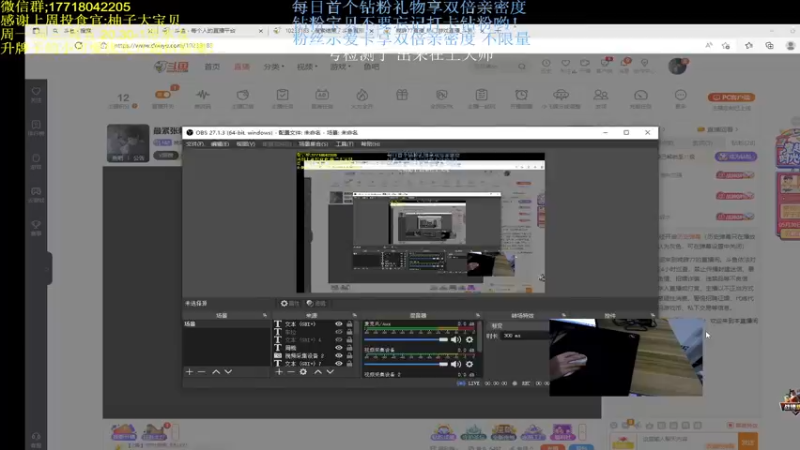Open source properties gear below sources list
The height and width of the screenshot is (450, 800).
click(x=303, y=372)
